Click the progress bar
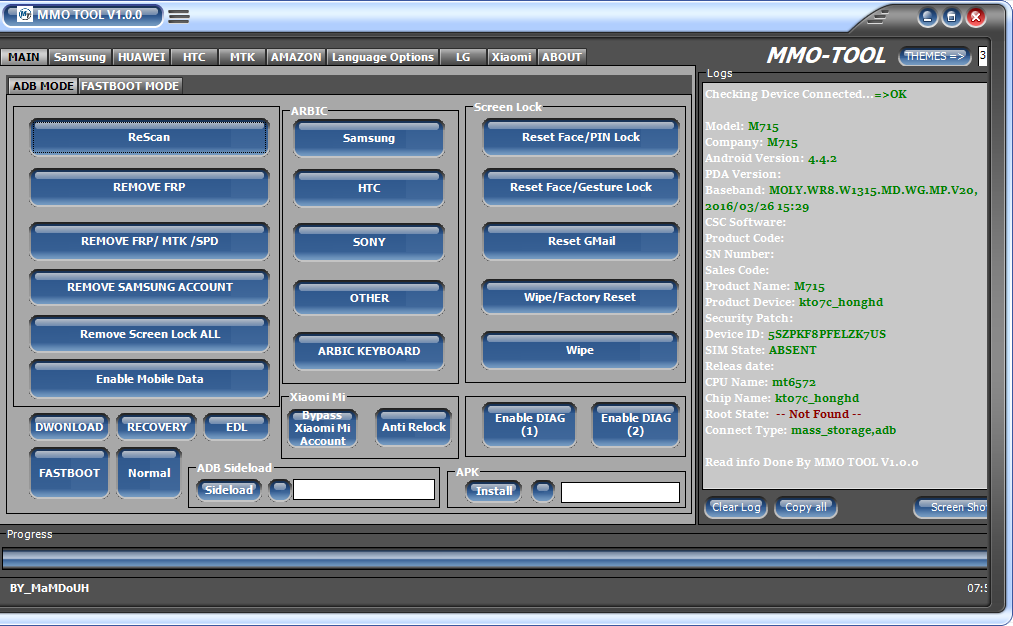1013x626 pixels. click(494, 558)
